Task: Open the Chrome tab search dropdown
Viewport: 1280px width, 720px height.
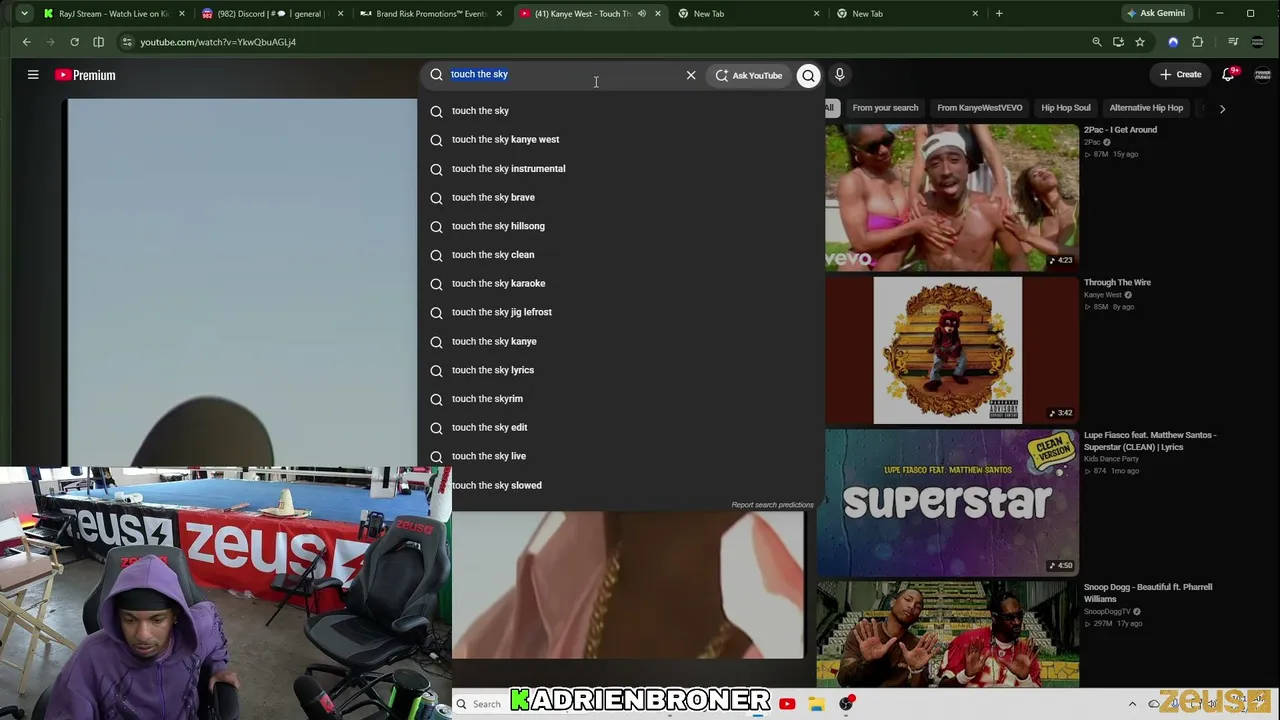Action: pyautogui.click(x=23, y=13)
